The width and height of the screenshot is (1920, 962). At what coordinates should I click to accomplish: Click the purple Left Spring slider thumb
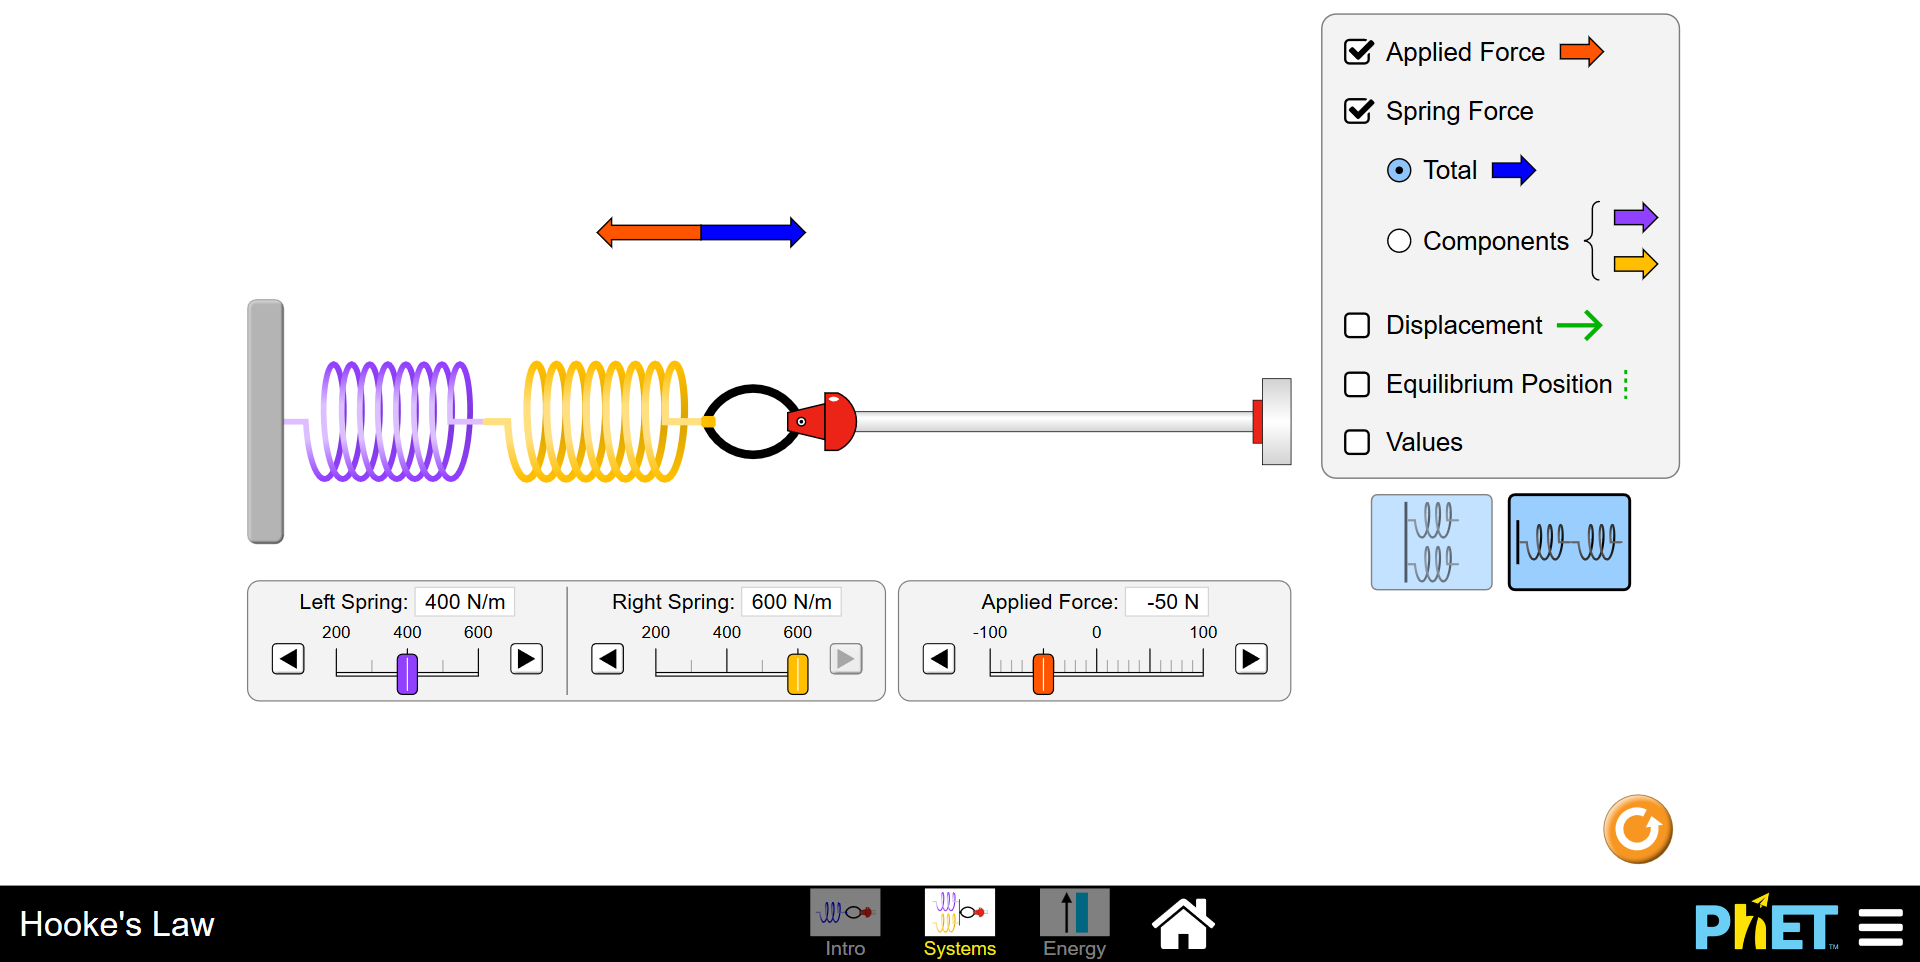(407, 673)
